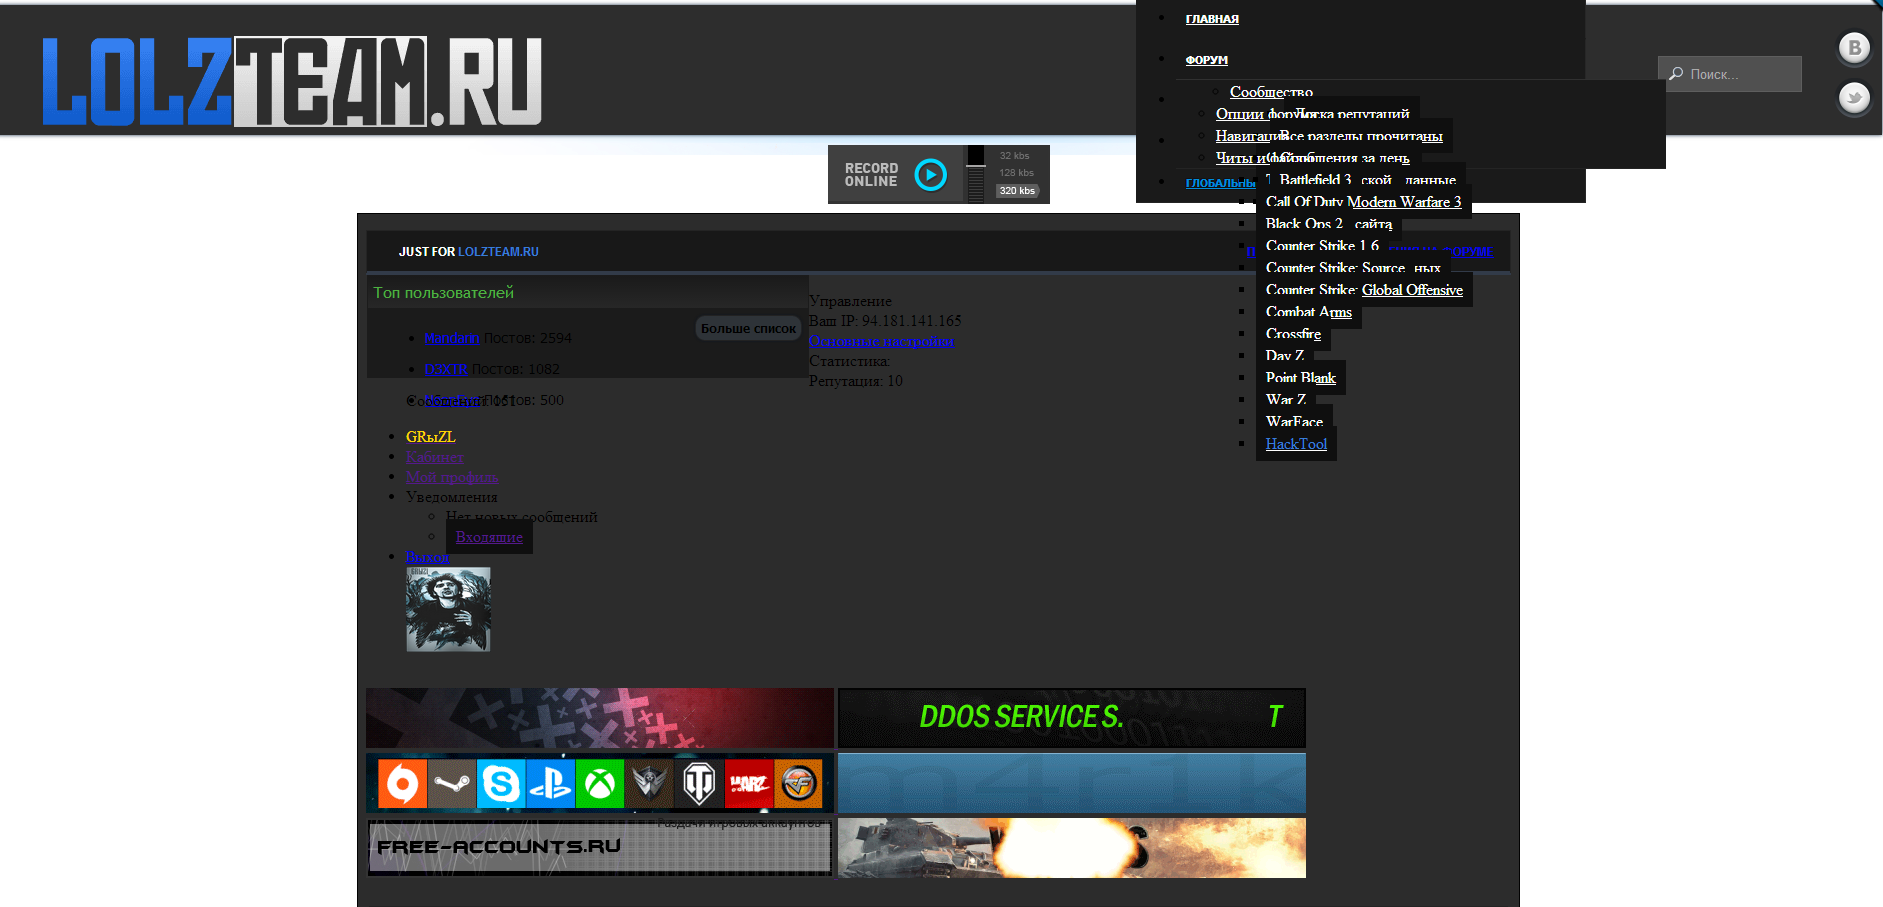Click the Репутация: 10 text
The width and height of the screenshot is (1883, 907).
click(855, 381)
